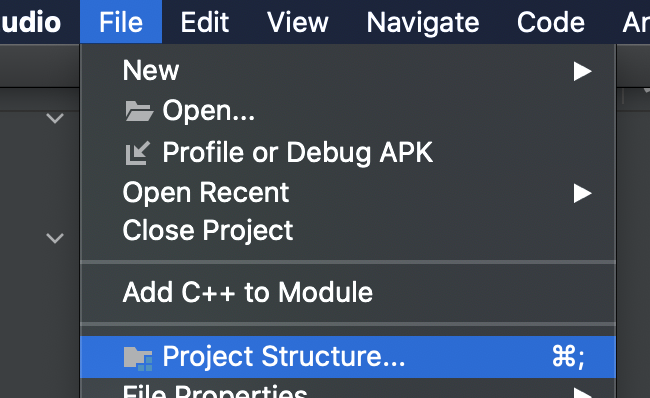Open the File menu
Screen dimensions: 650x398
coord(121,22)
